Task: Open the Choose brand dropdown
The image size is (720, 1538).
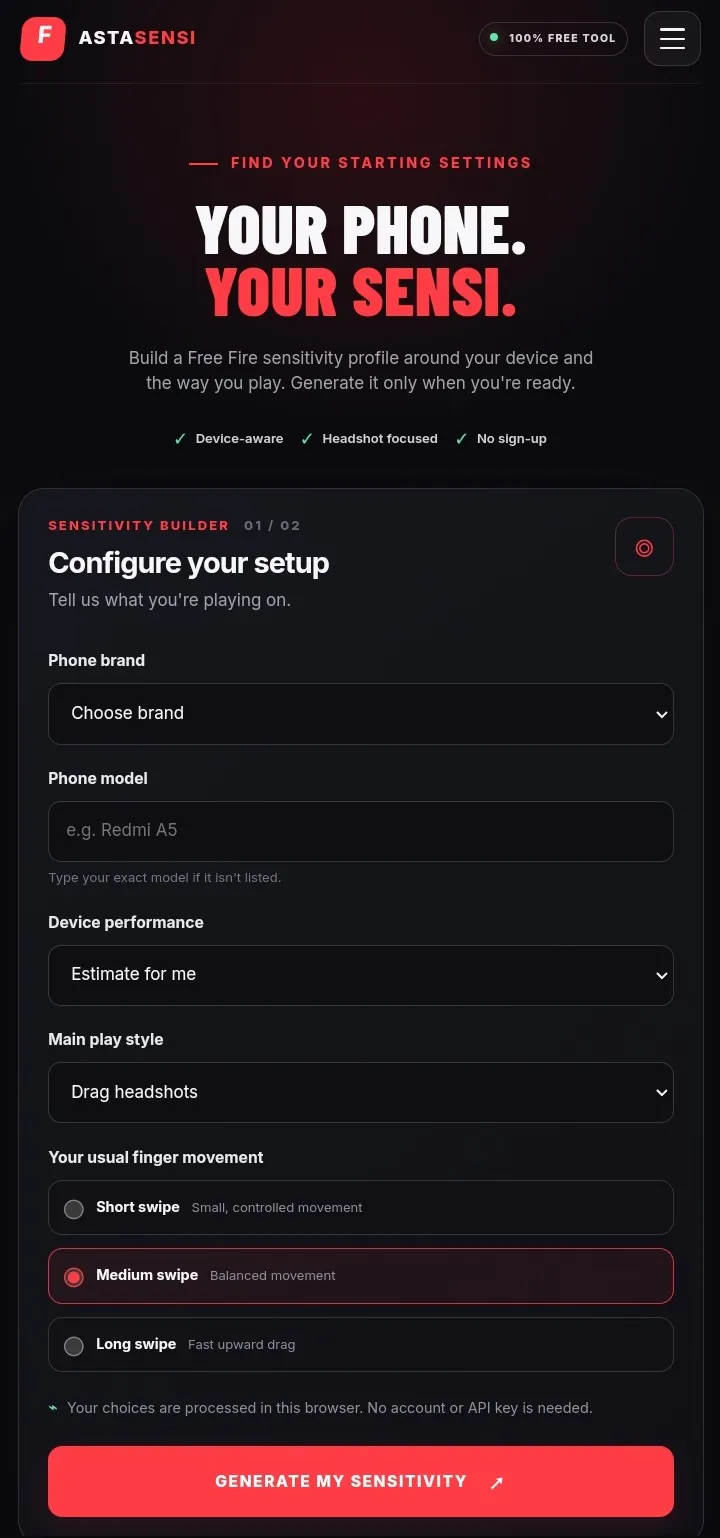Action: coord(361,714)
